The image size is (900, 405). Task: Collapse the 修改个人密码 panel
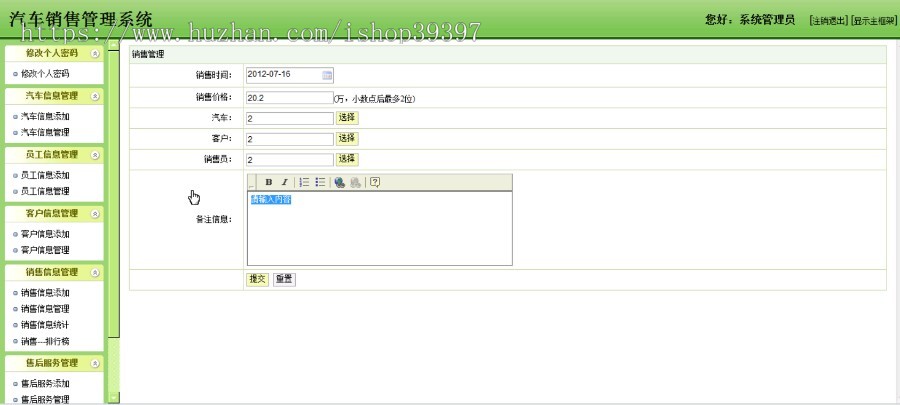point(95,53)
